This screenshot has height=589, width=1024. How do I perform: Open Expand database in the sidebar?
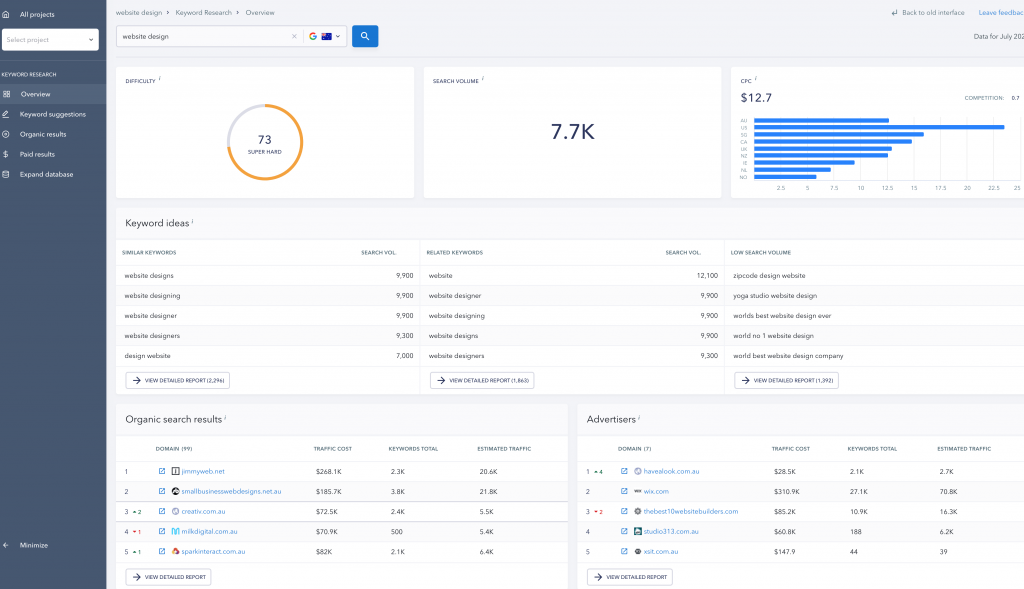pos(46,174)
